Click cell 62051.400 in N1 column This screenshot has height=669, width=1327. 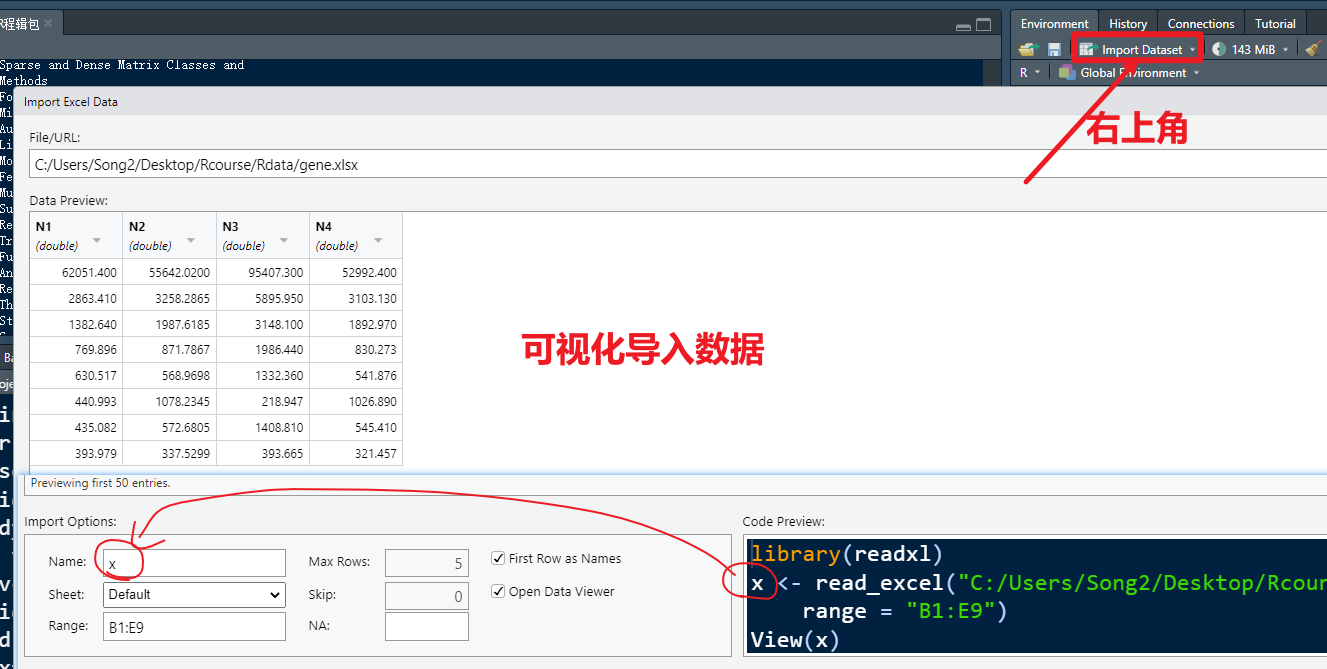click(76, 272)
